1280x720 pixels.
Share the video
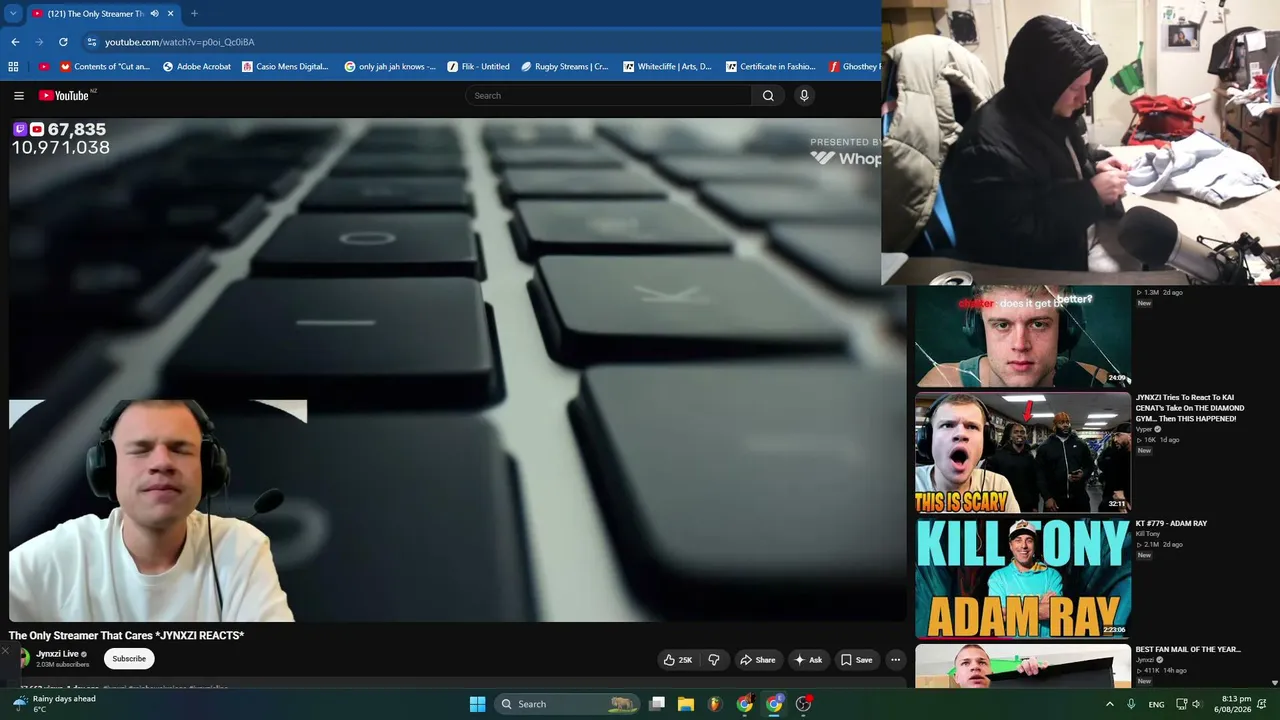757,660
